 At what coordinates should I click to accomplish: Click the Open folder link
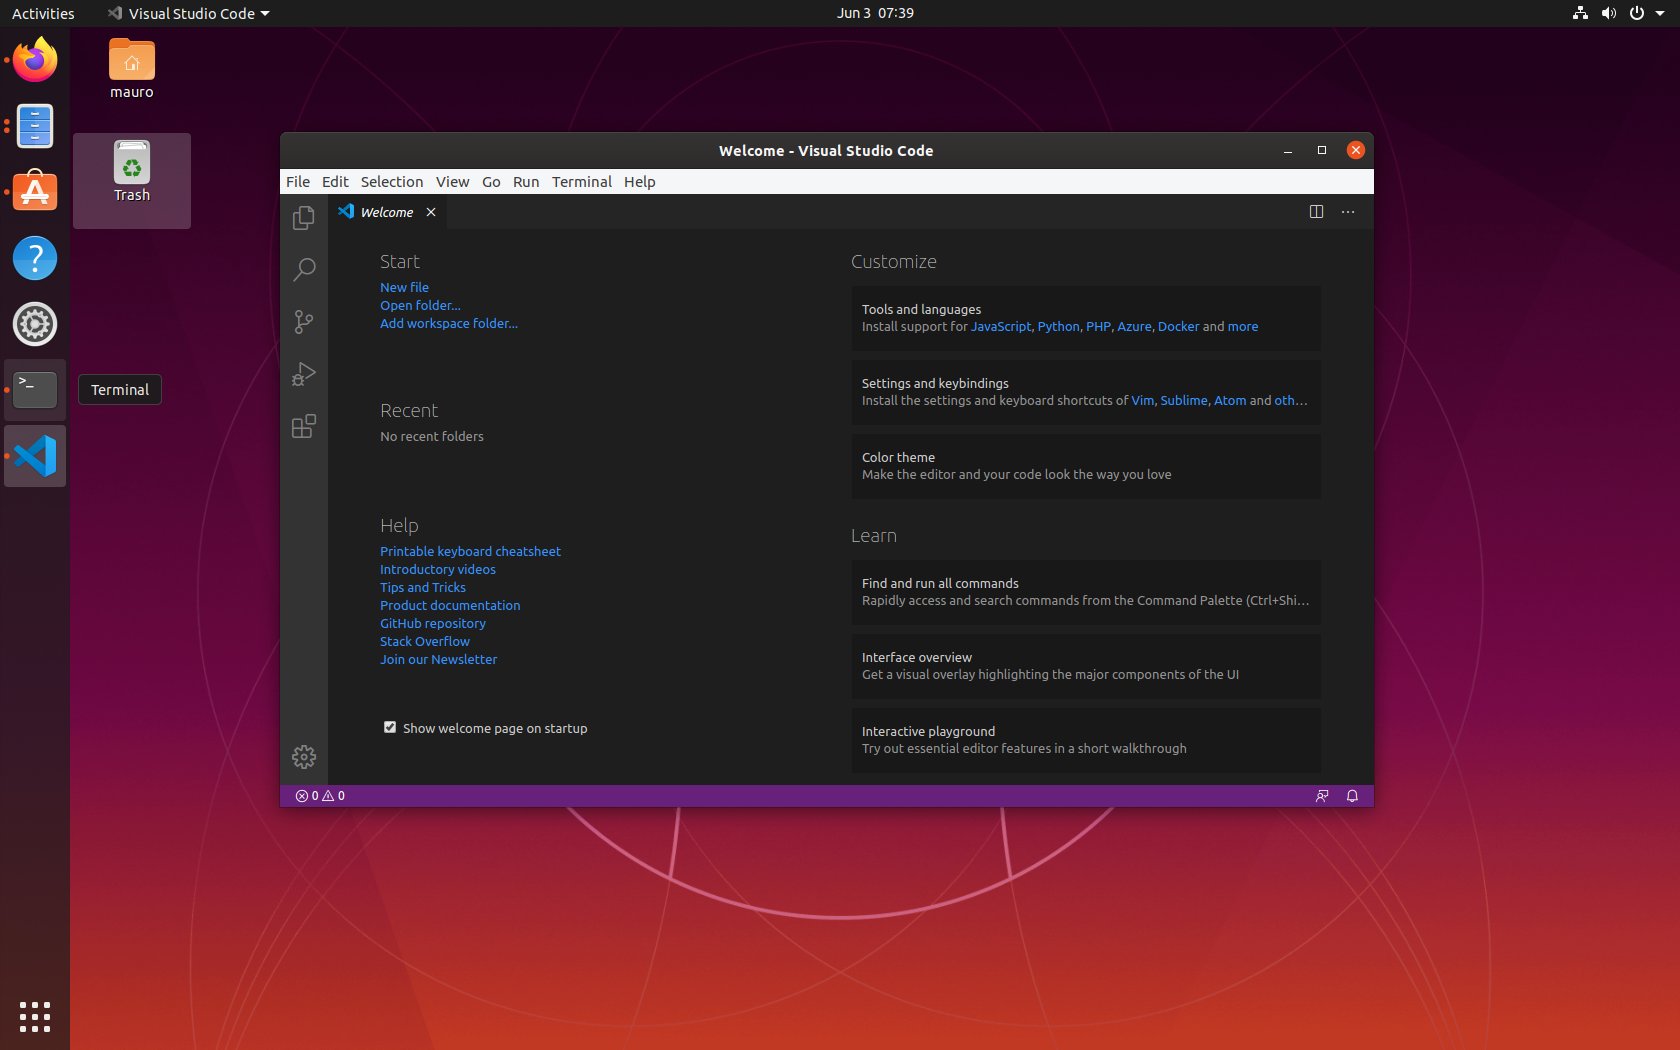(x=419, y=305)
